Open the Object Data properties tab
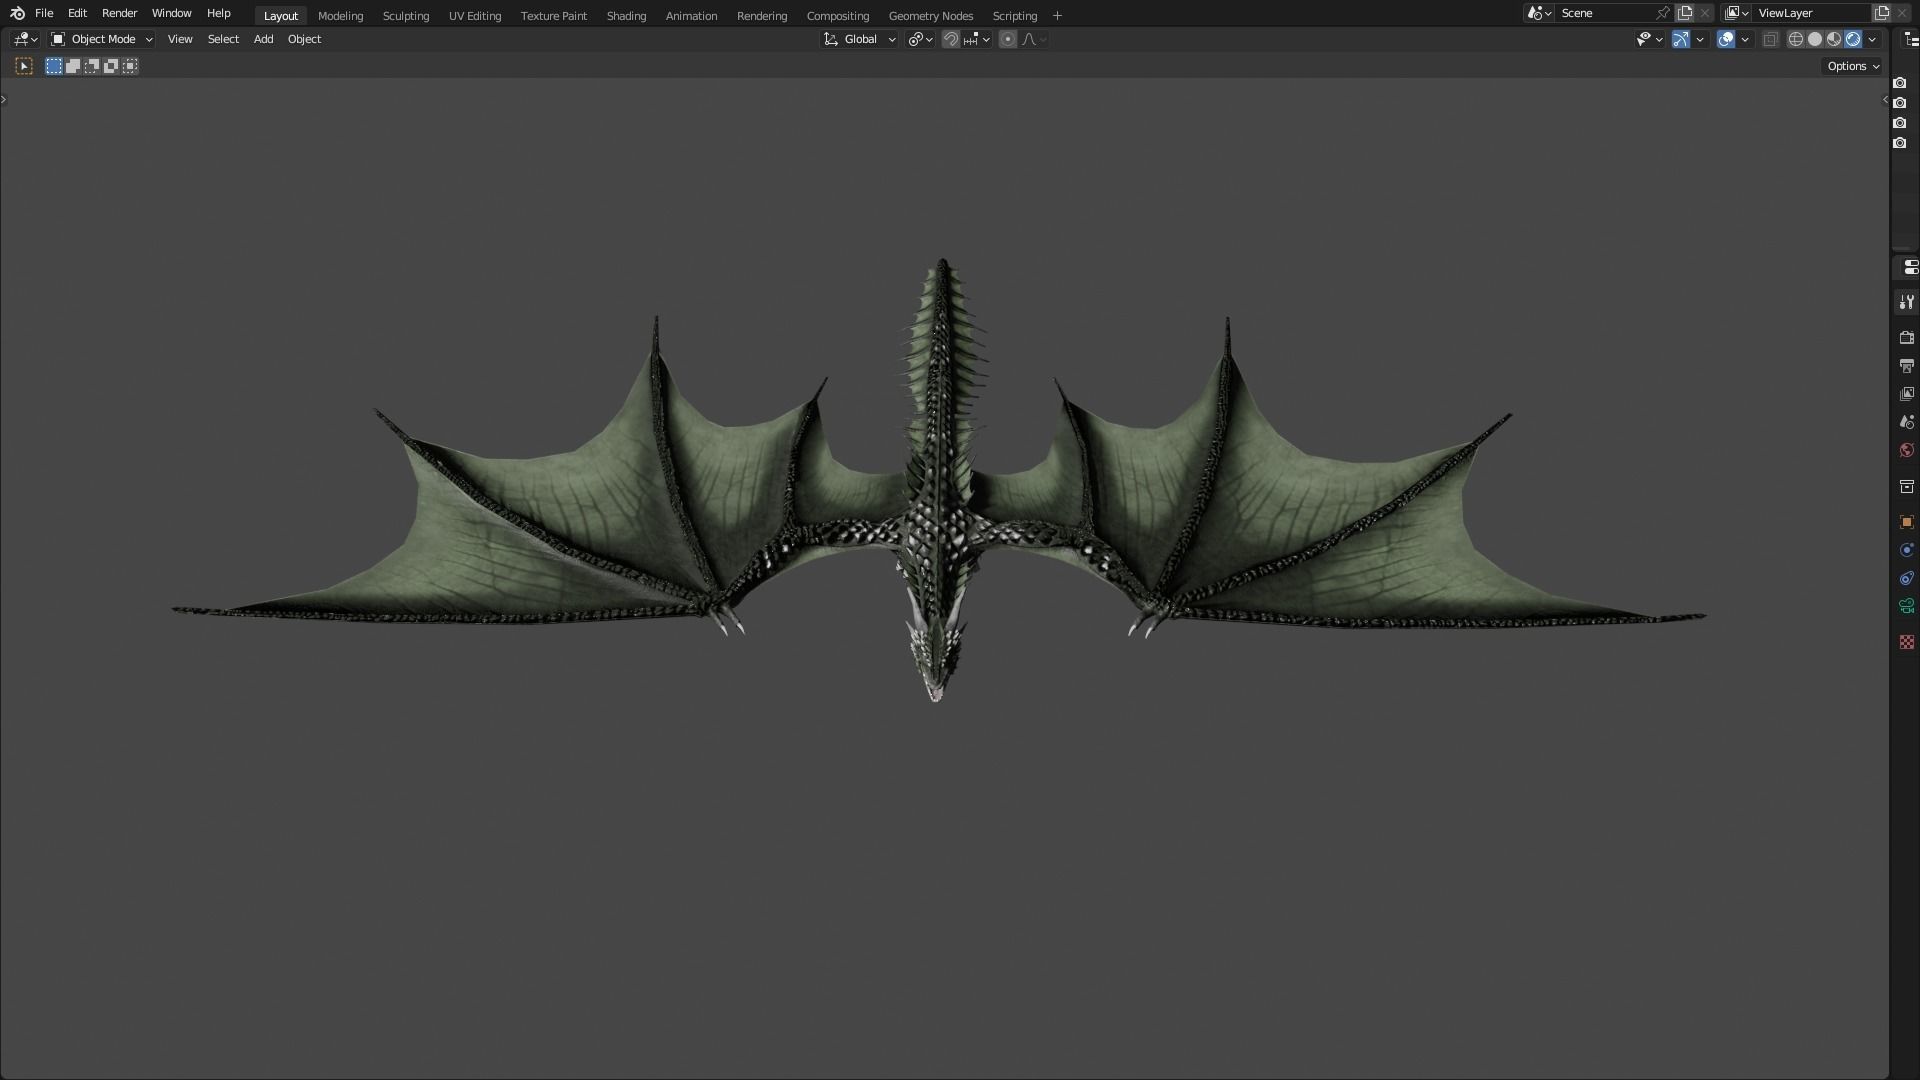The image size is (1920, 1080). 1906,606
